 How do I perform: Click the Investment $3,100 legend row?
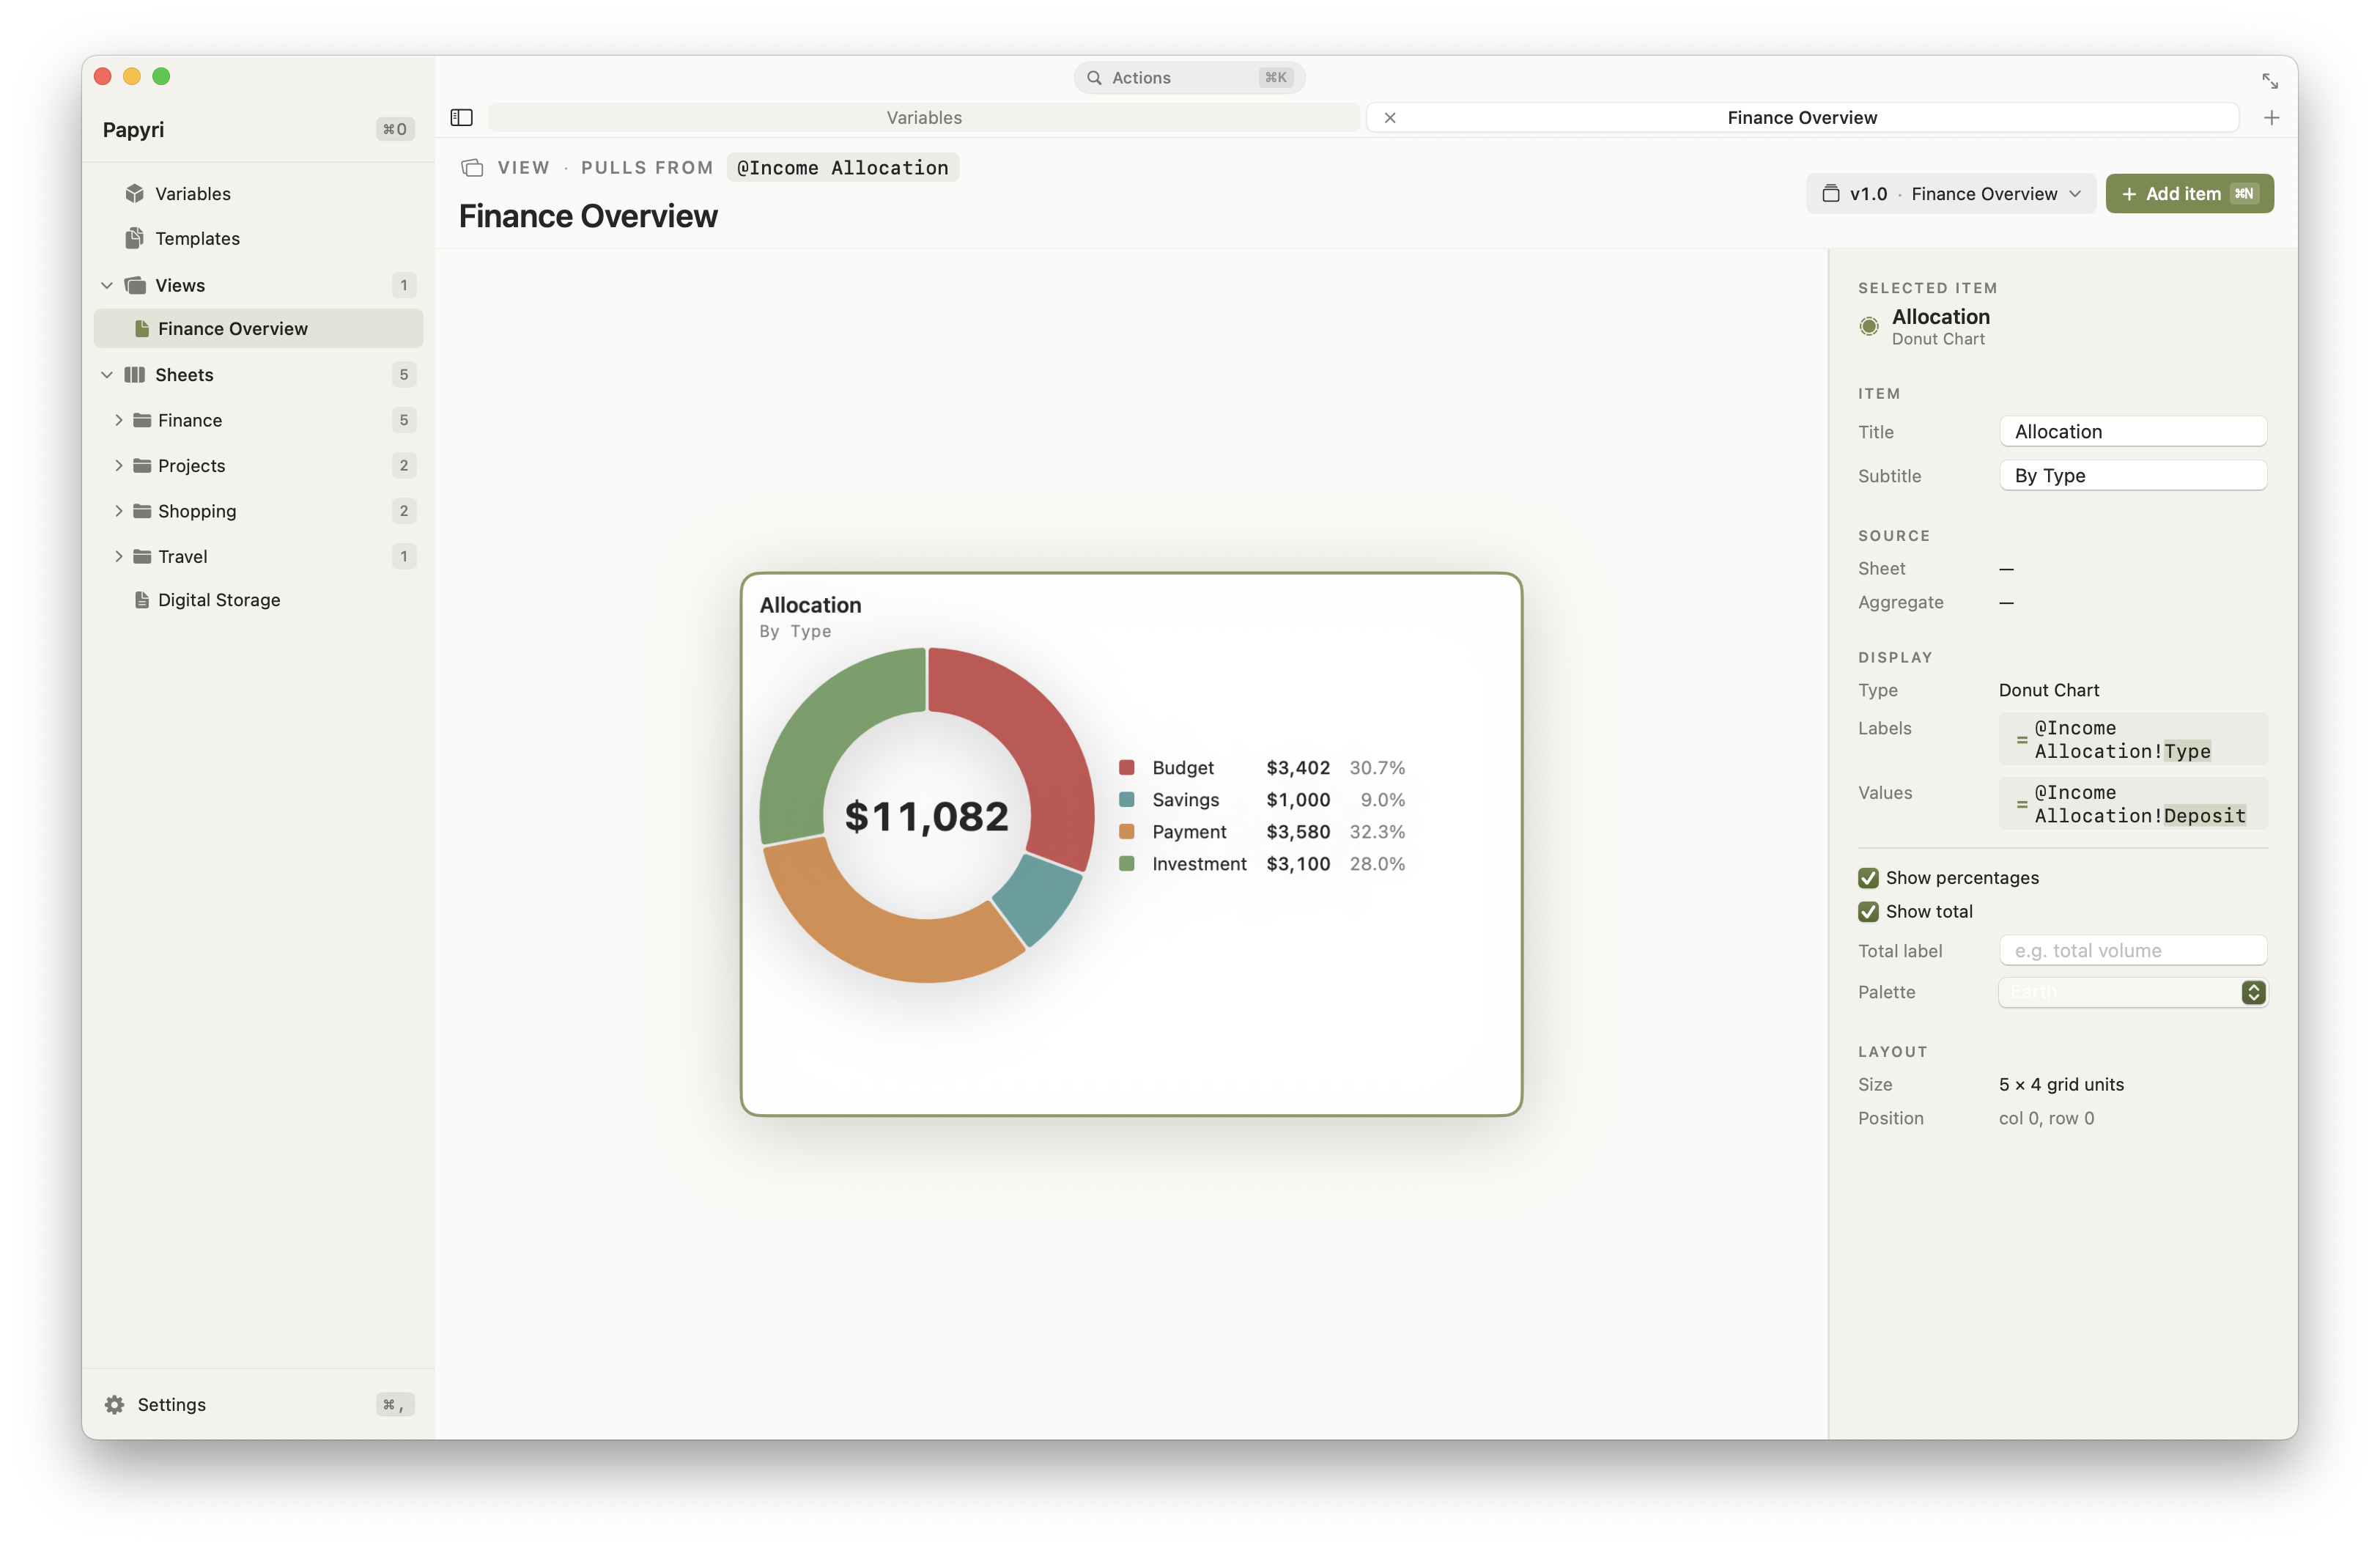pos(1261,864)
